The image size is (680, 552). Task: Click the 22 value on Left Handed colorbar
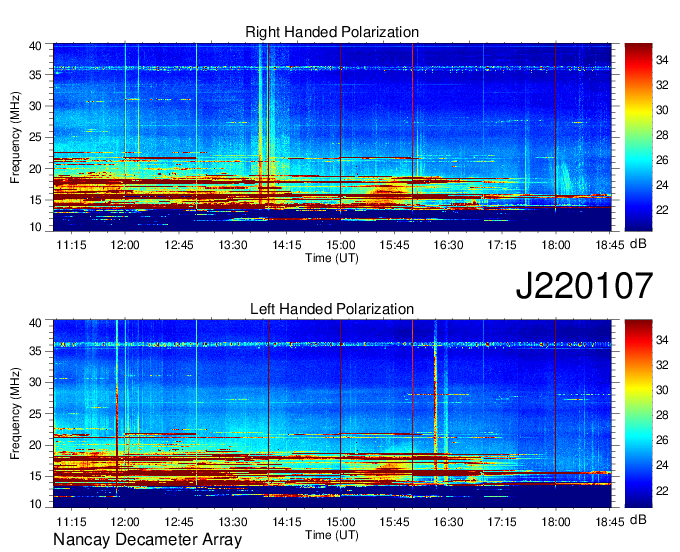[662, 490]
